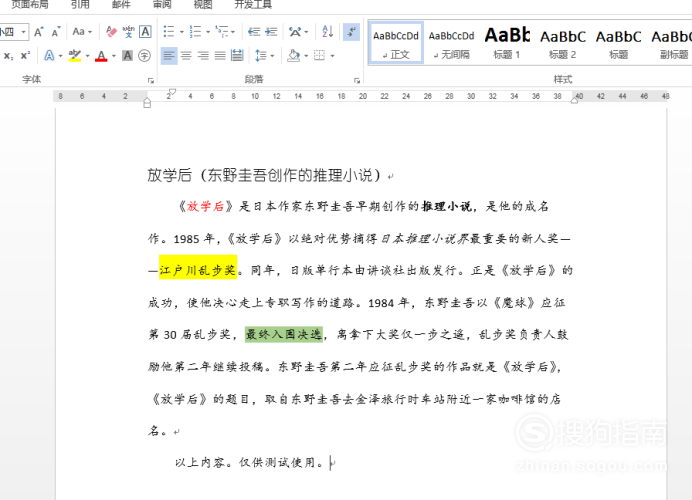The height and width of the screenshot is (500, 692).
Task: Apply borders with the borders icon
Action: pos(320,56)
